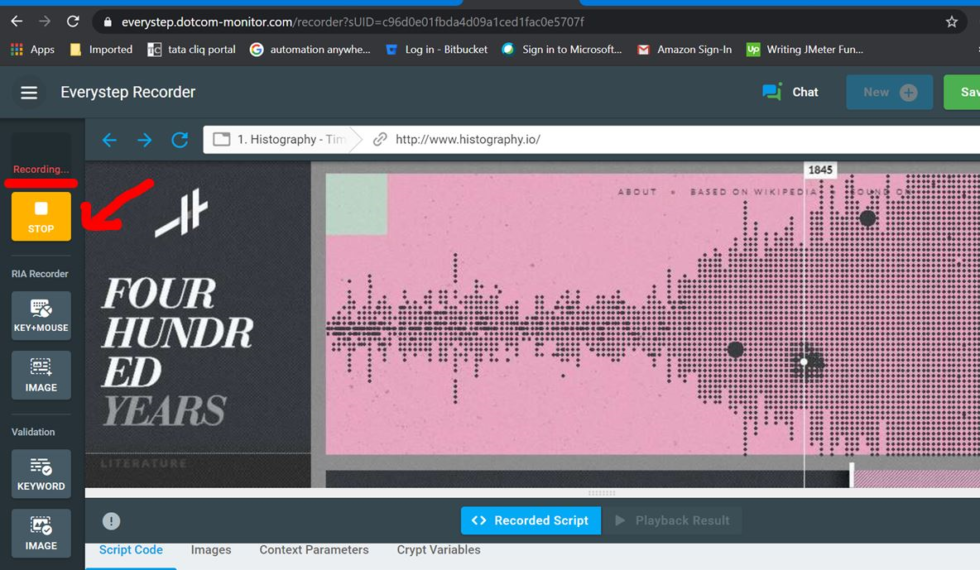Image resolution: width=980 pixels, height=570 pixels.
Task: Stop the recording with the STOP button
Action: click(x=41, y=216)
